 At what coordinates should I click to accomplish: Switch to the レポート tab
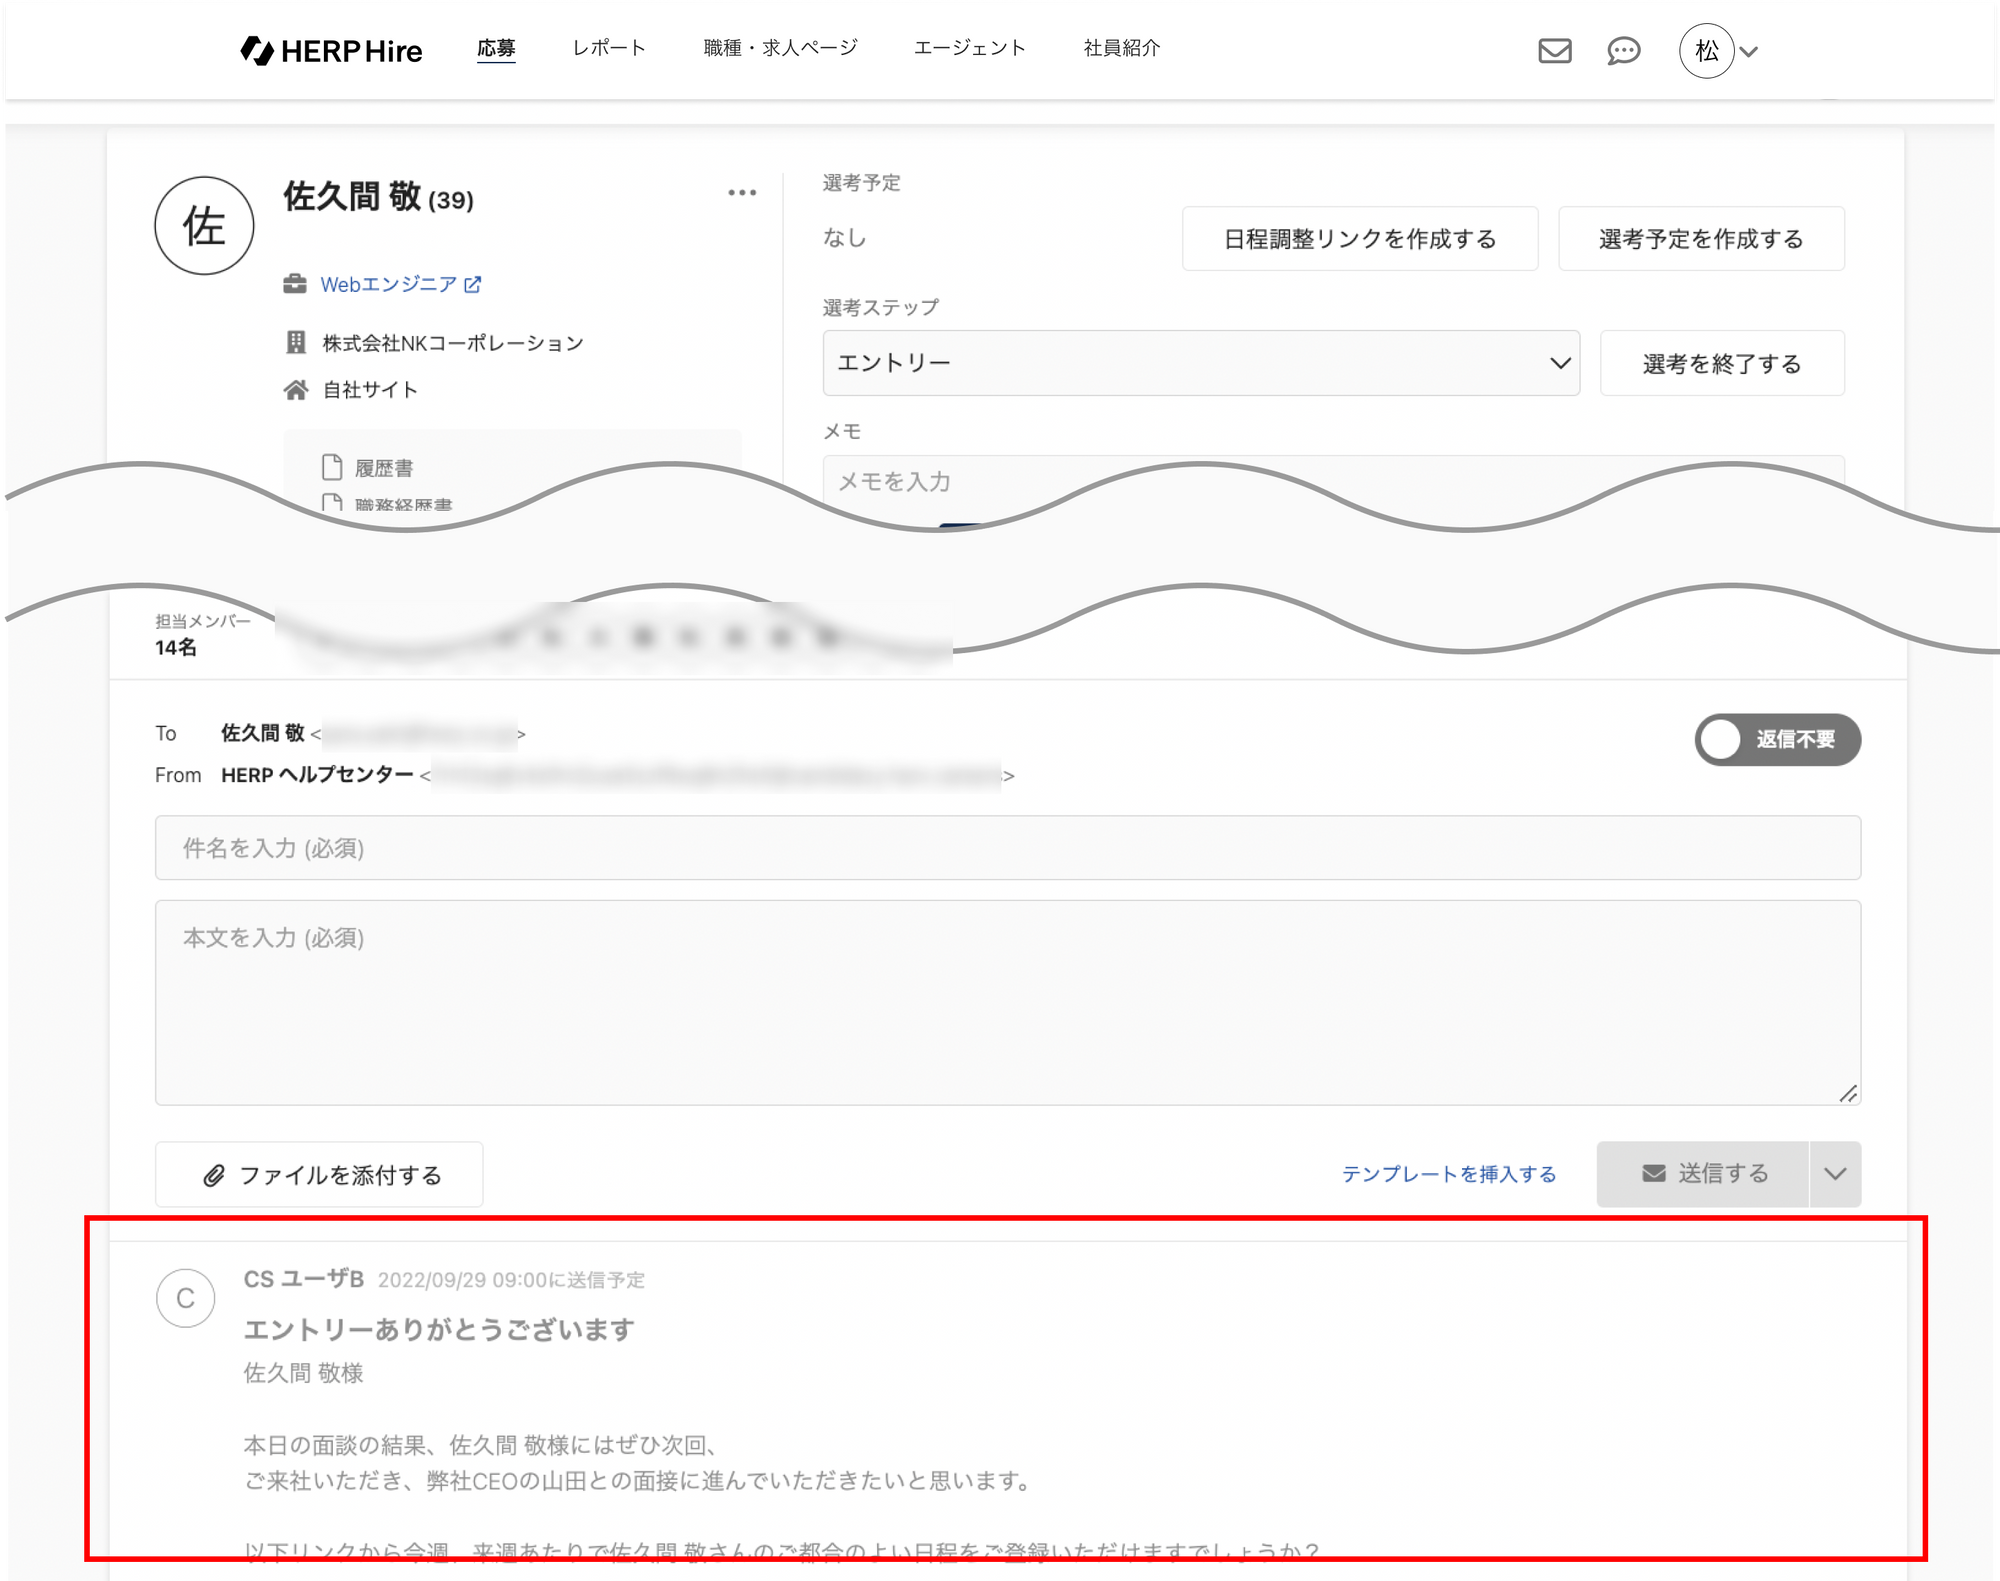coord(609,48)
